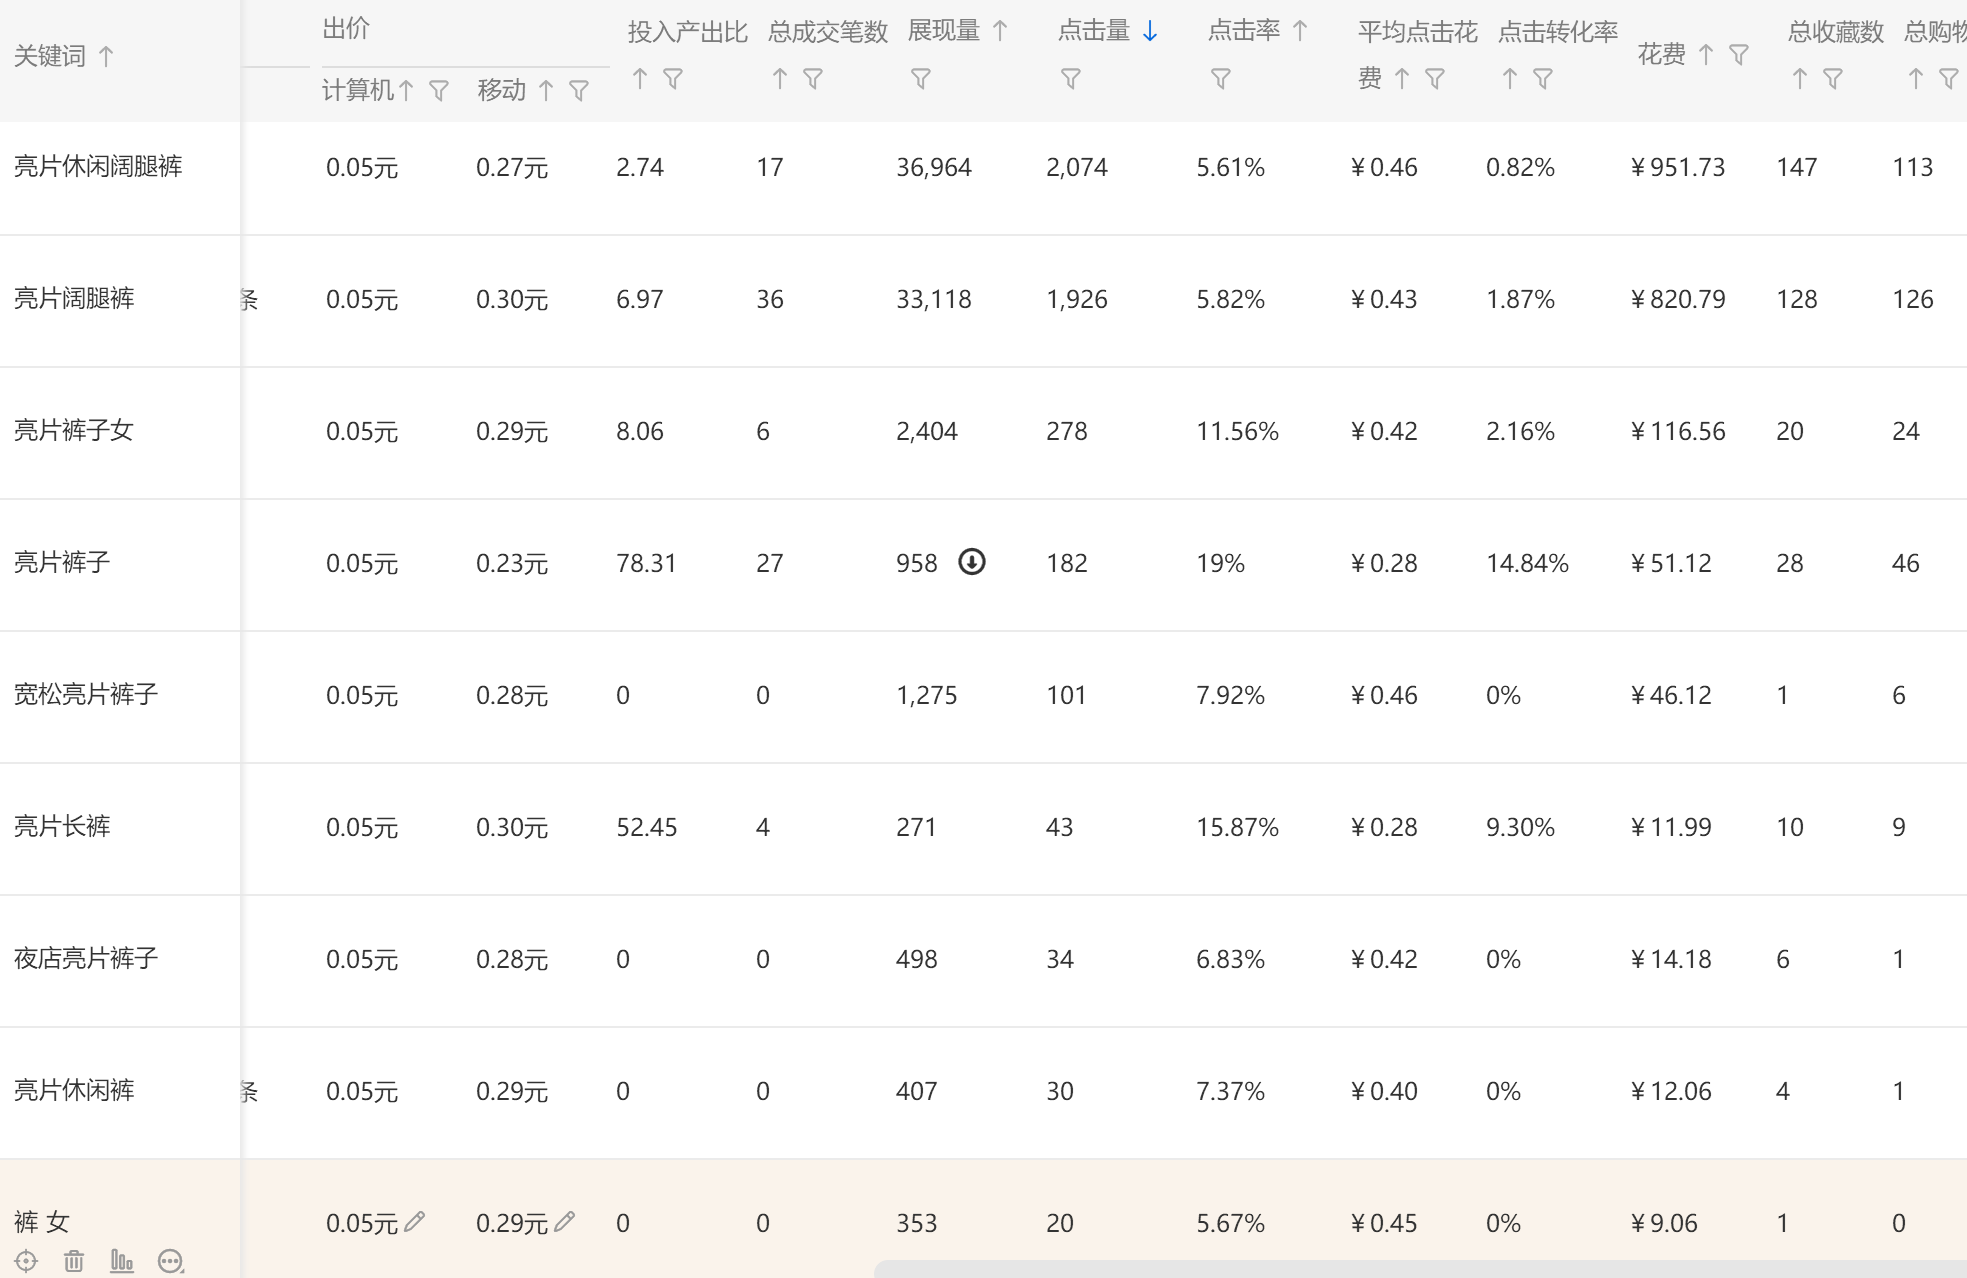
Task: Click the ¥820.79 spend value
Action: [x=1678, y=299]
